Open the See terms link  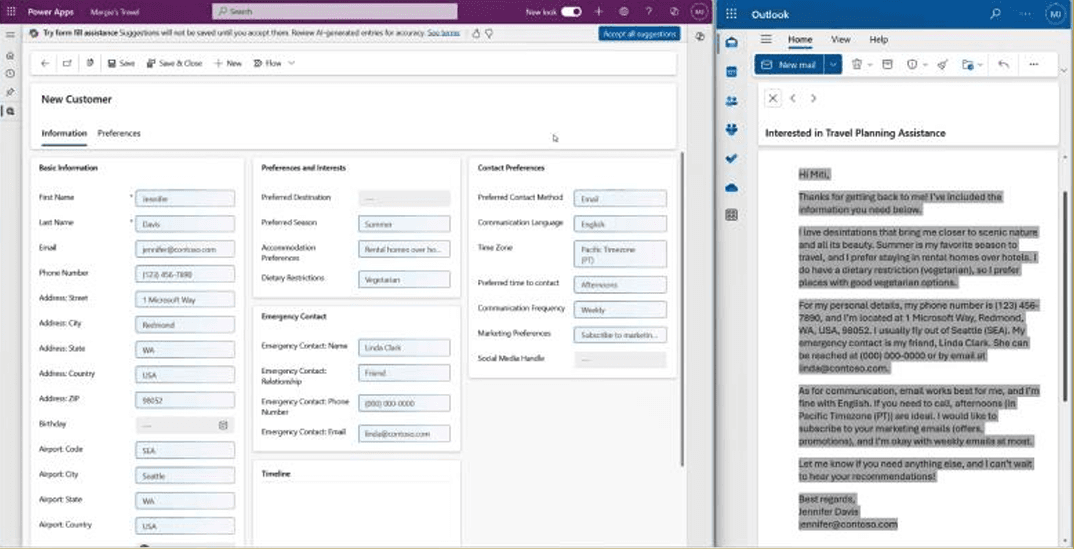pyautogui.click(x=443, y=33)
